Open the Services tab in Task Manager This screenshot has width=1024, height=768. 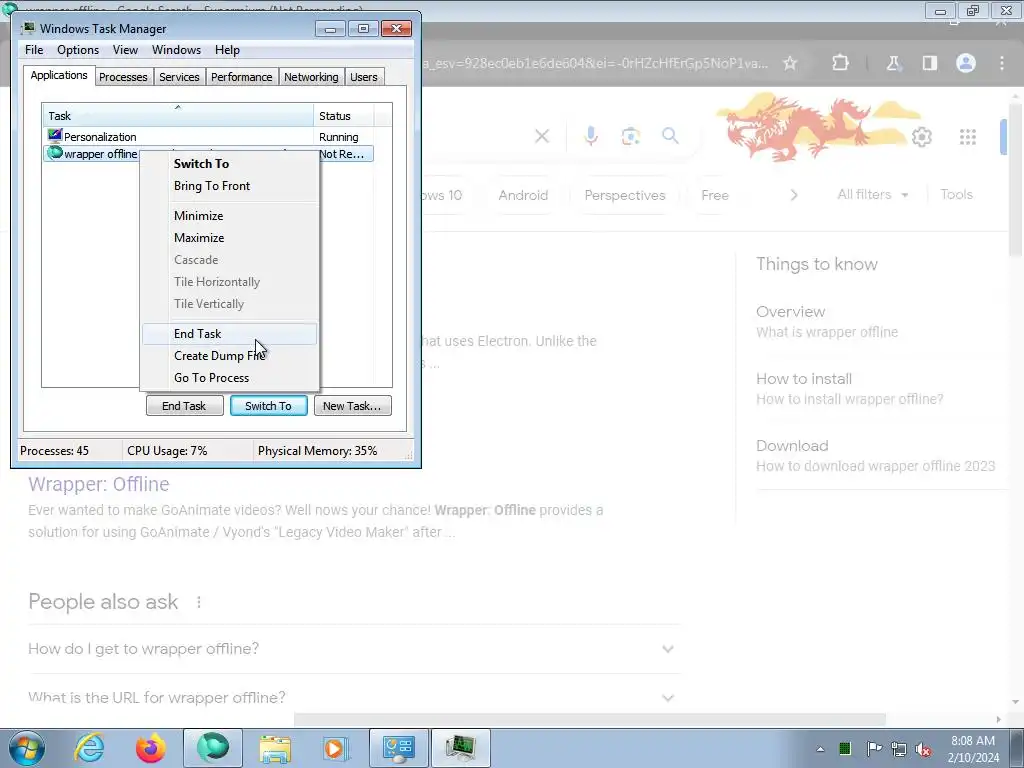click(179, 77)
